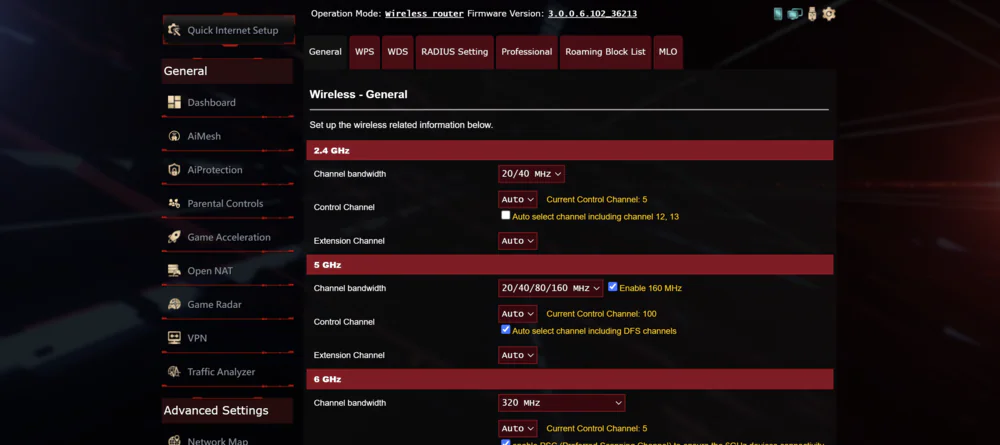
Task: Open Game Acceleration page
Action: [x=228, y=237]
